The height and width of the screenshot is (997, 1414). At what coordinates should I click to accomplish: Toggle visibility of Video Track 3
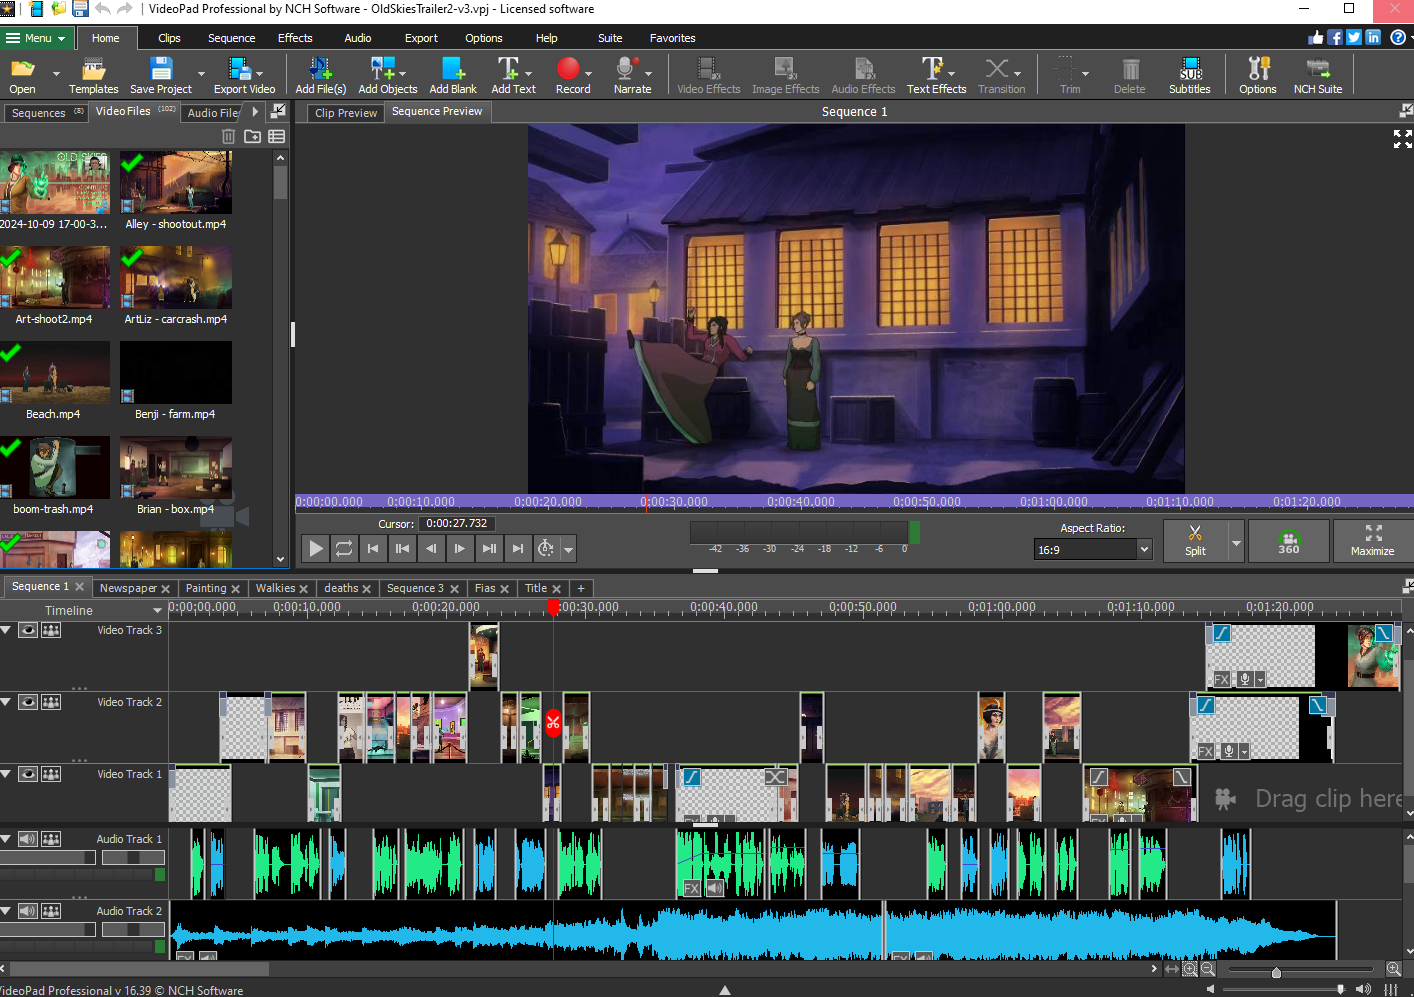tap(28, 630)
